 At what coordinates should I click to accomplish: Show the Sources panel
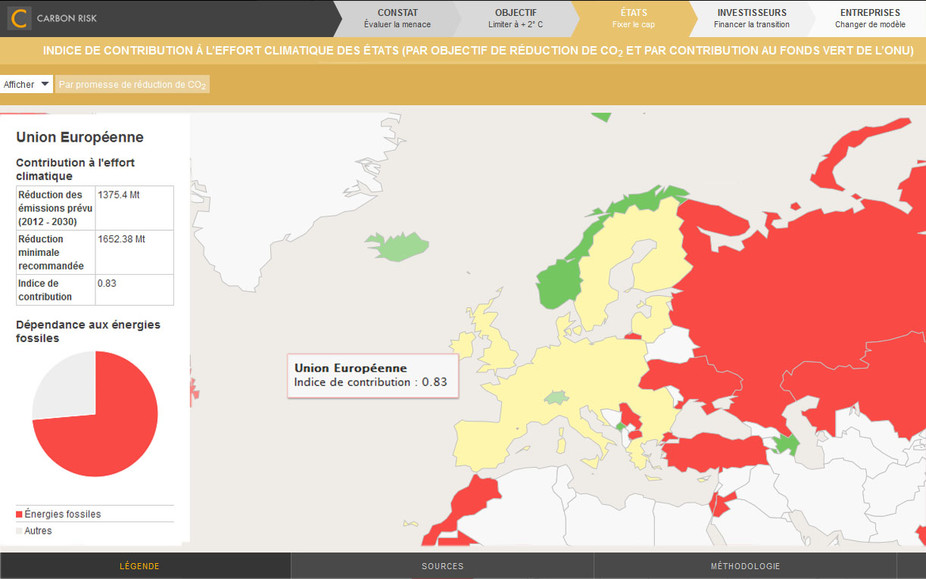[442, 566]
